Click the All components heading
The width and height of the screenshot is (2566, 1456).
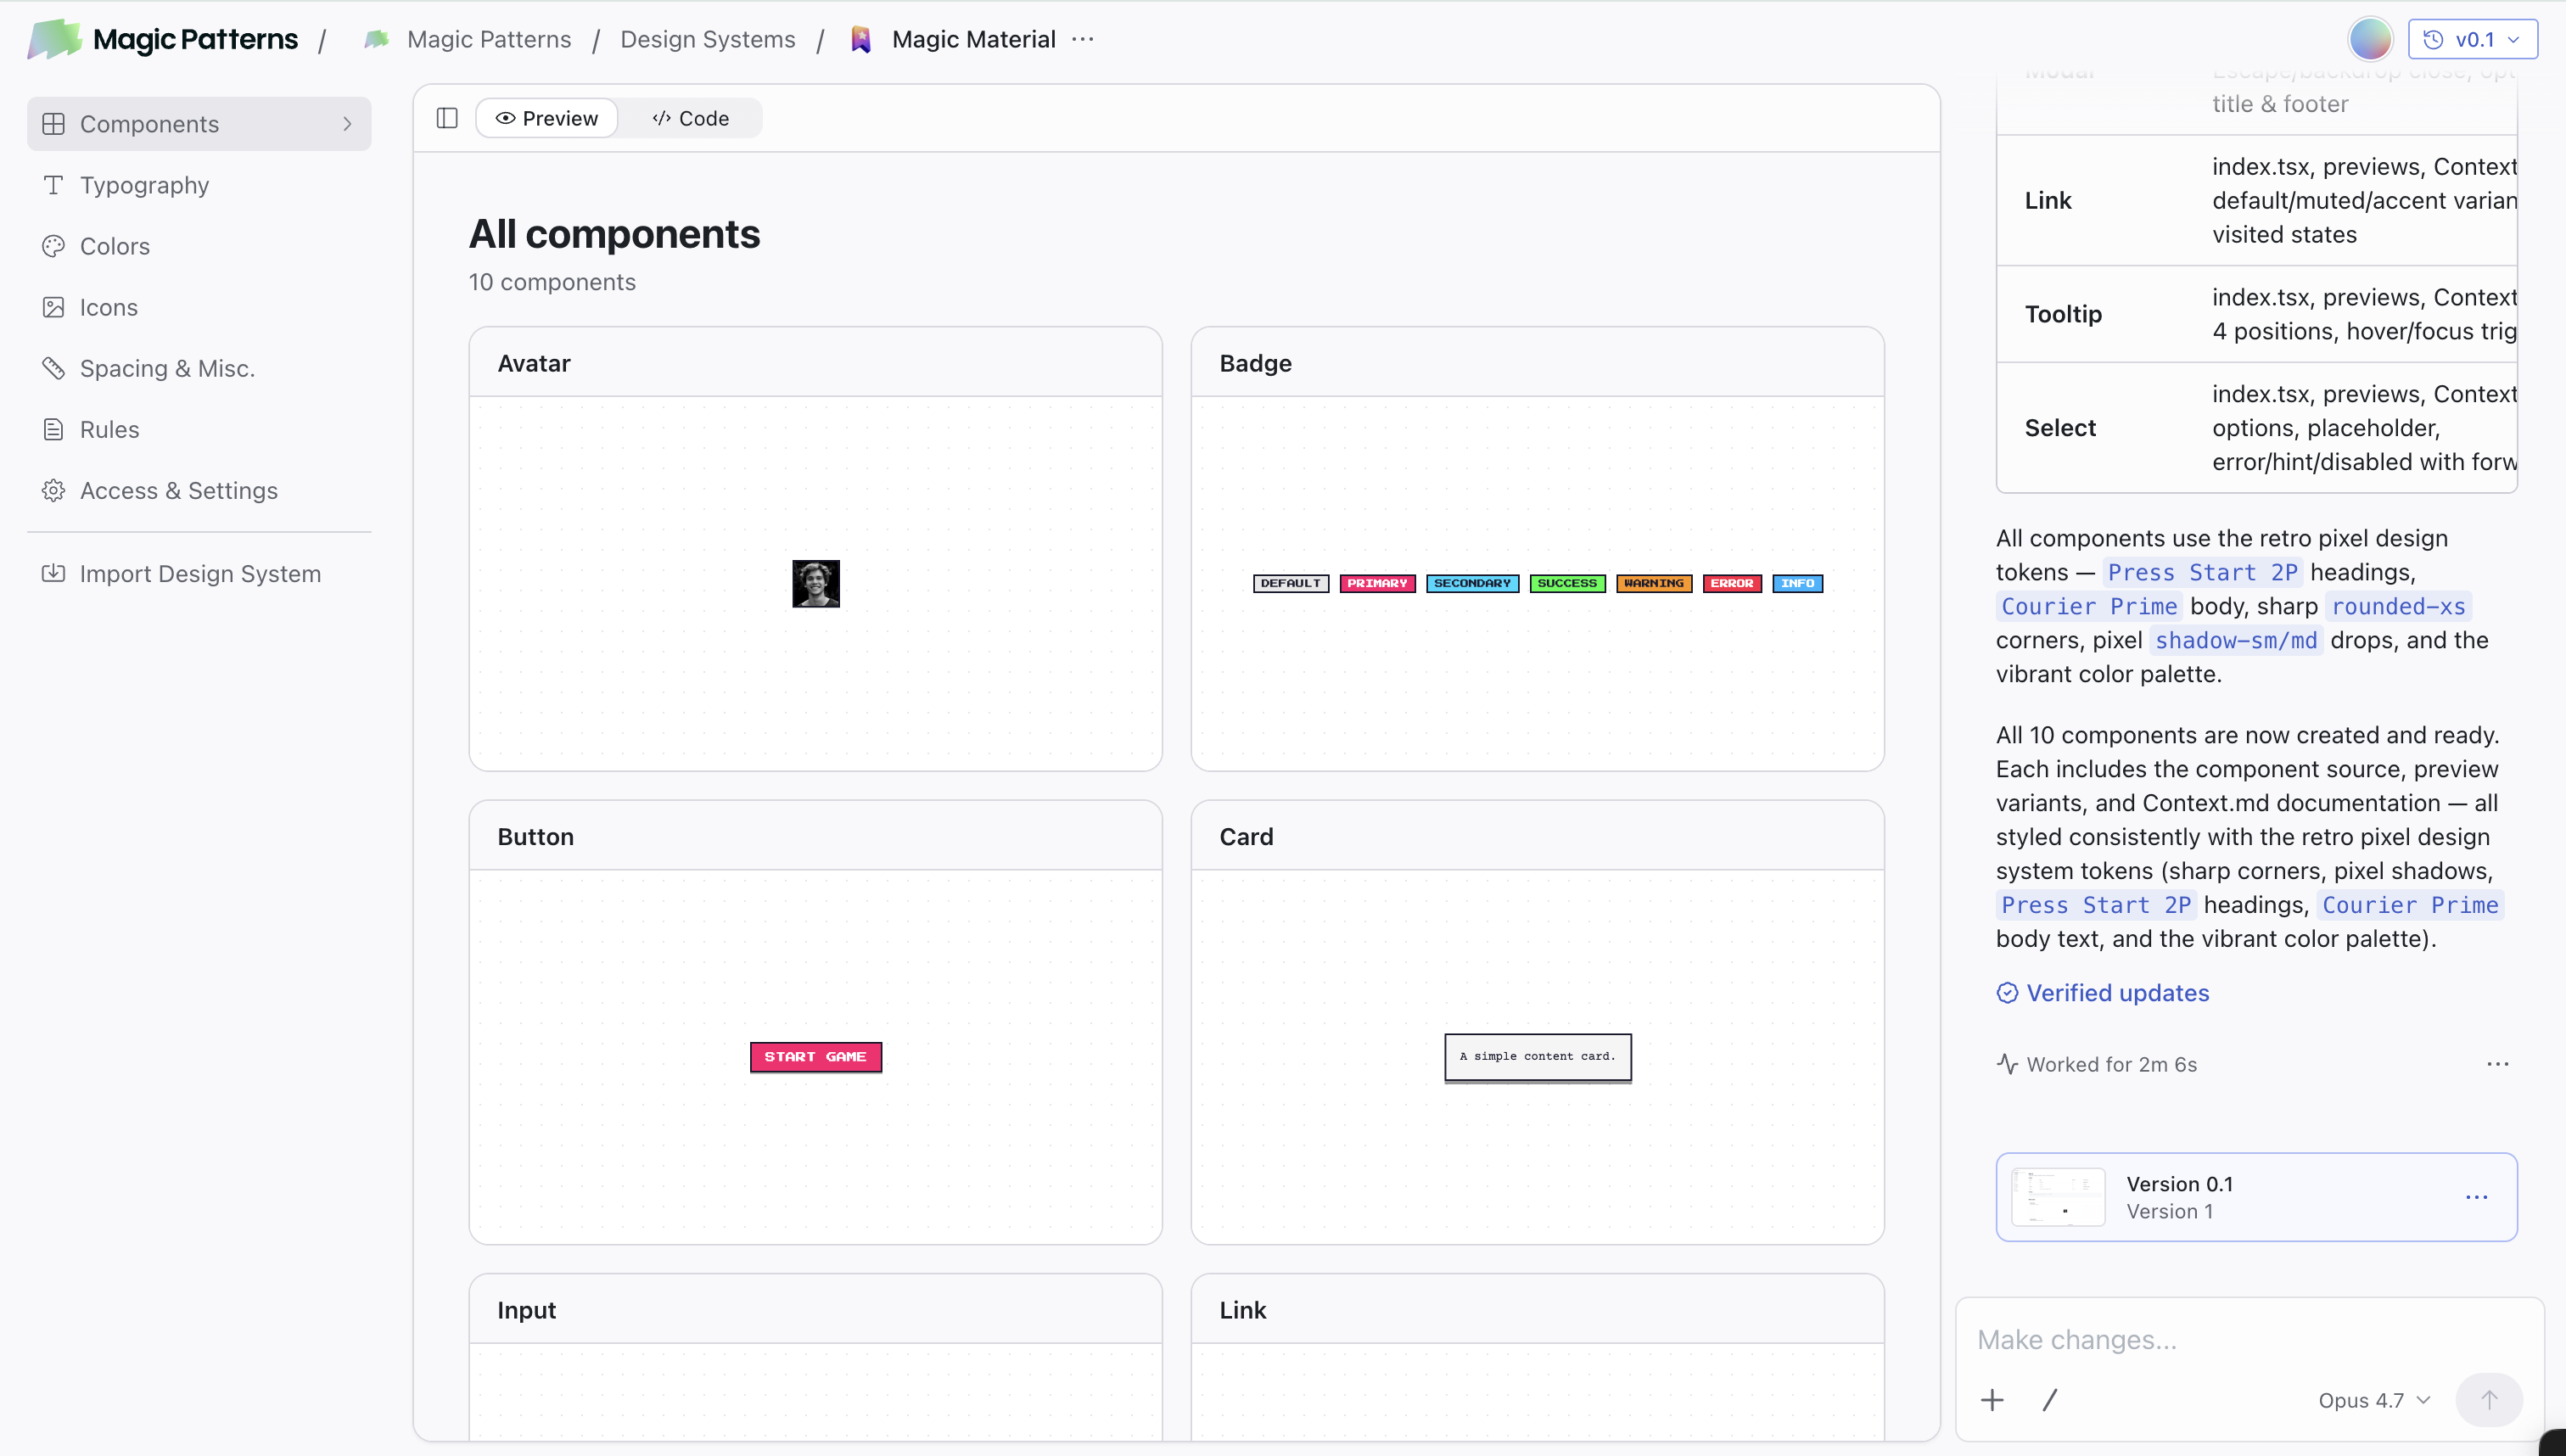pos(614,234)
